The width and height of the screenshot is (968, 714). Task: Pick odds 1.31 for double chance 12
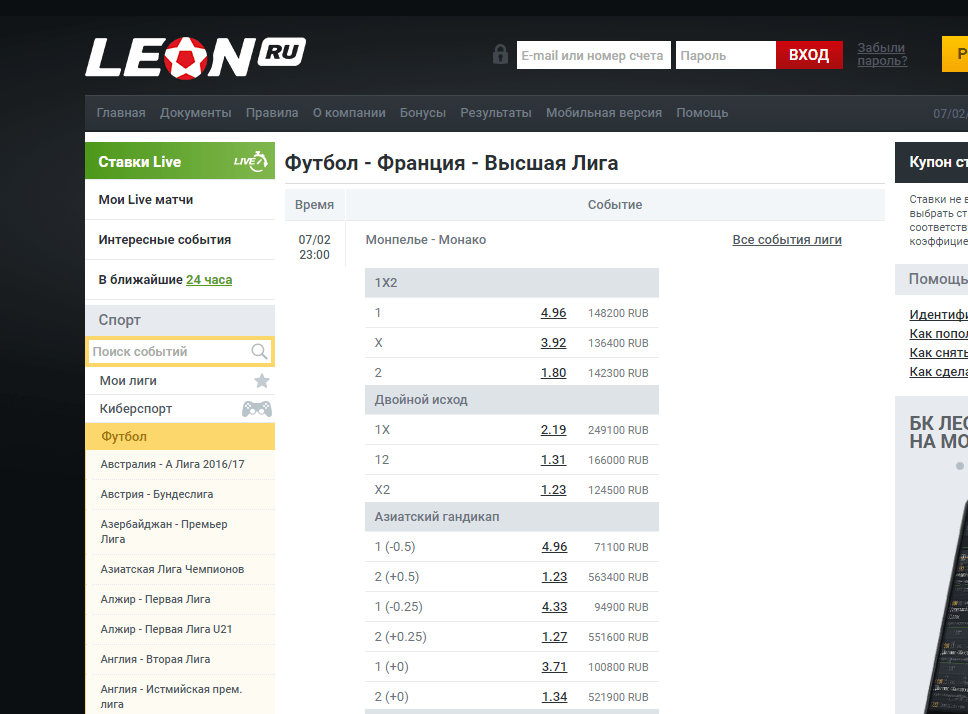click(553, 460)
